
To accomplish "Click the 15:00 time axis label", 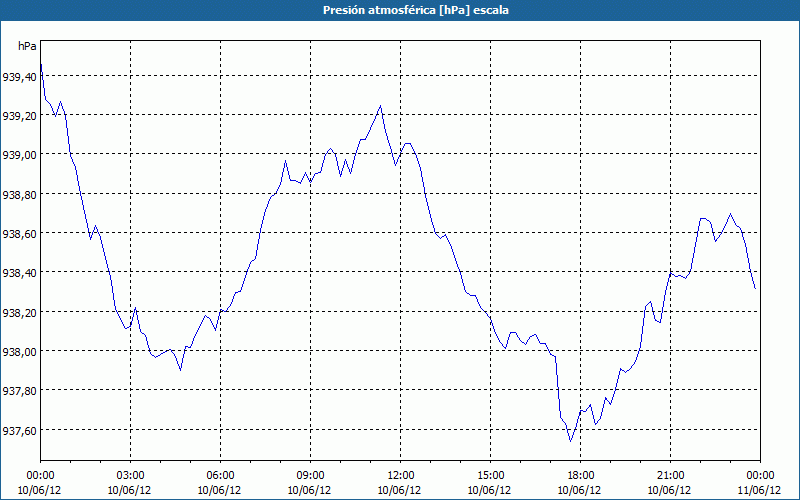I will pos(490,476).
